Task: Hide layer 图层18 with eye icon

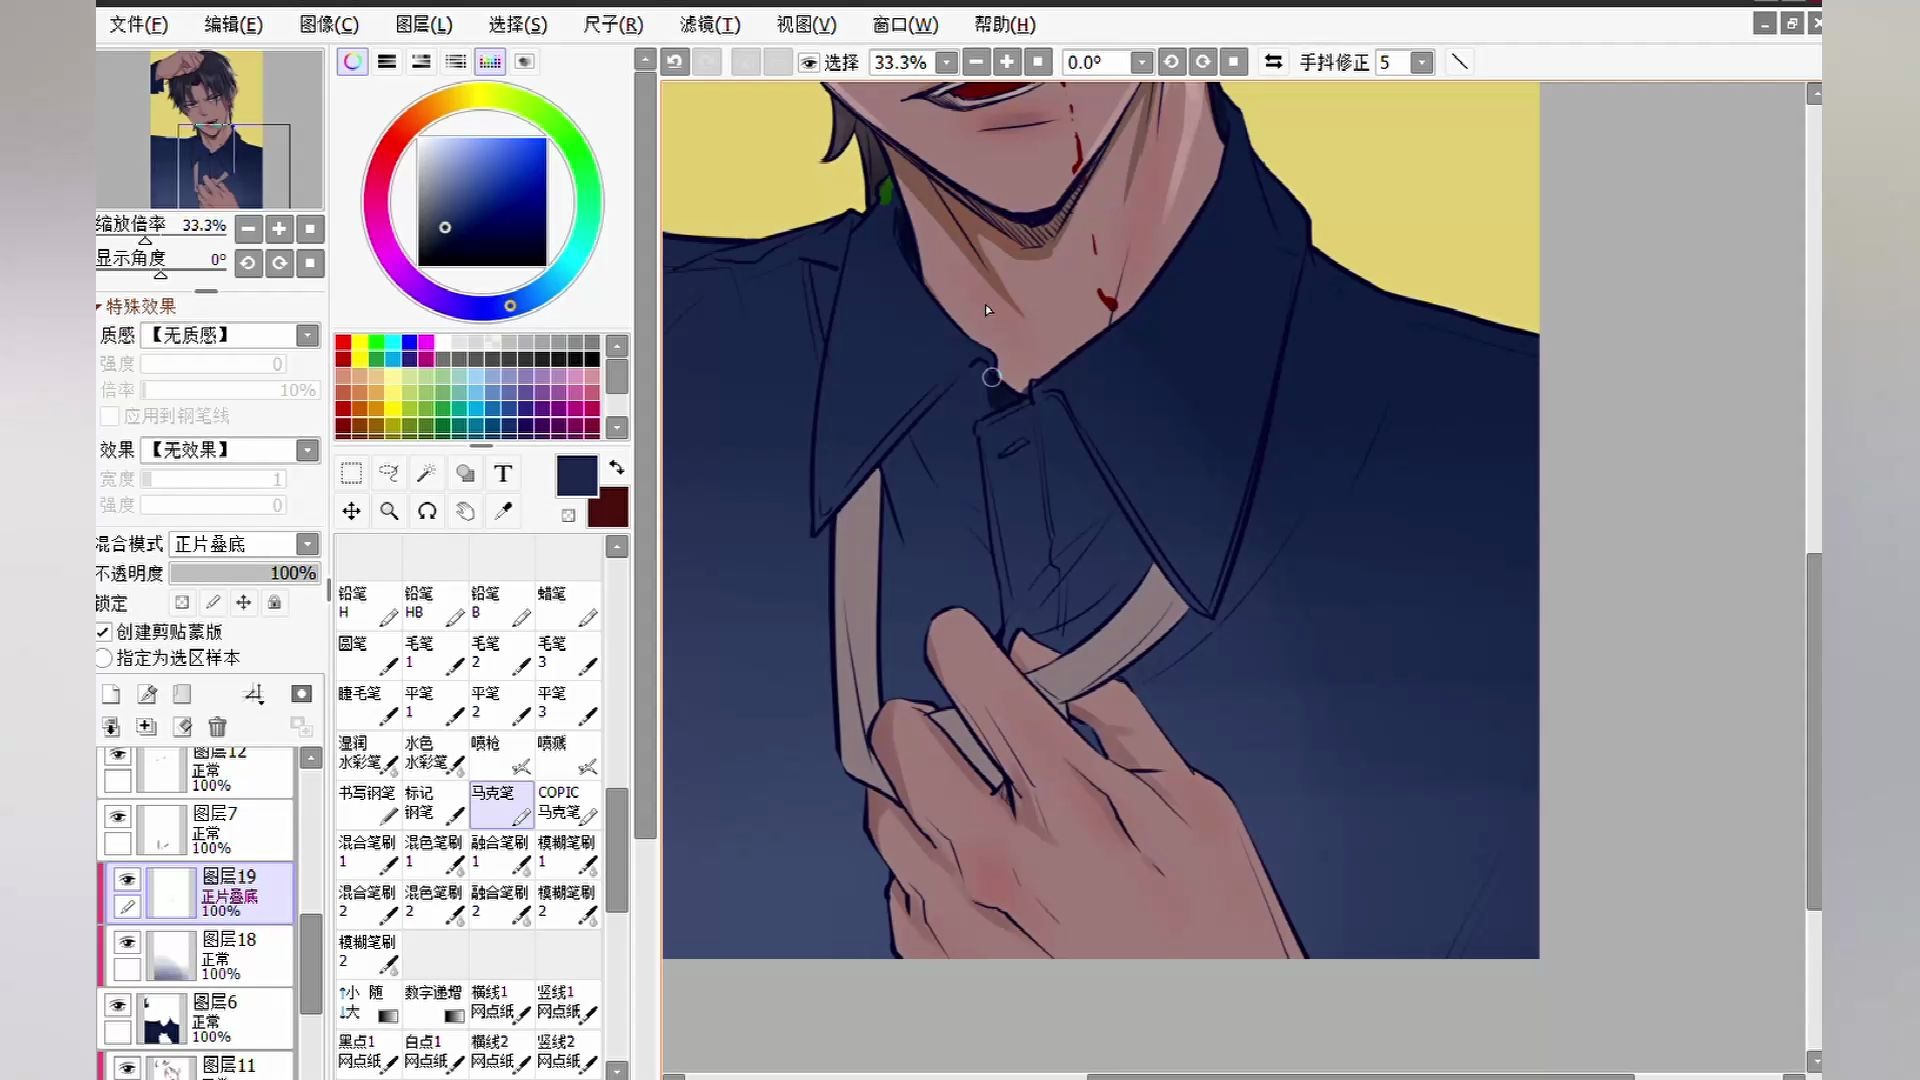Action: (x=127, y=942)
